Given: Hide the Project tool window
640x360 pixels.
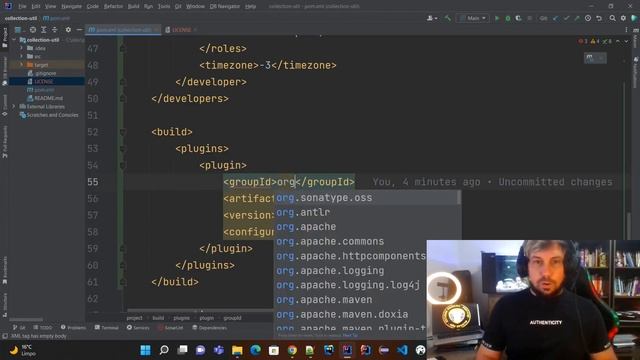Looking at the screenshot, I should 79,30.
